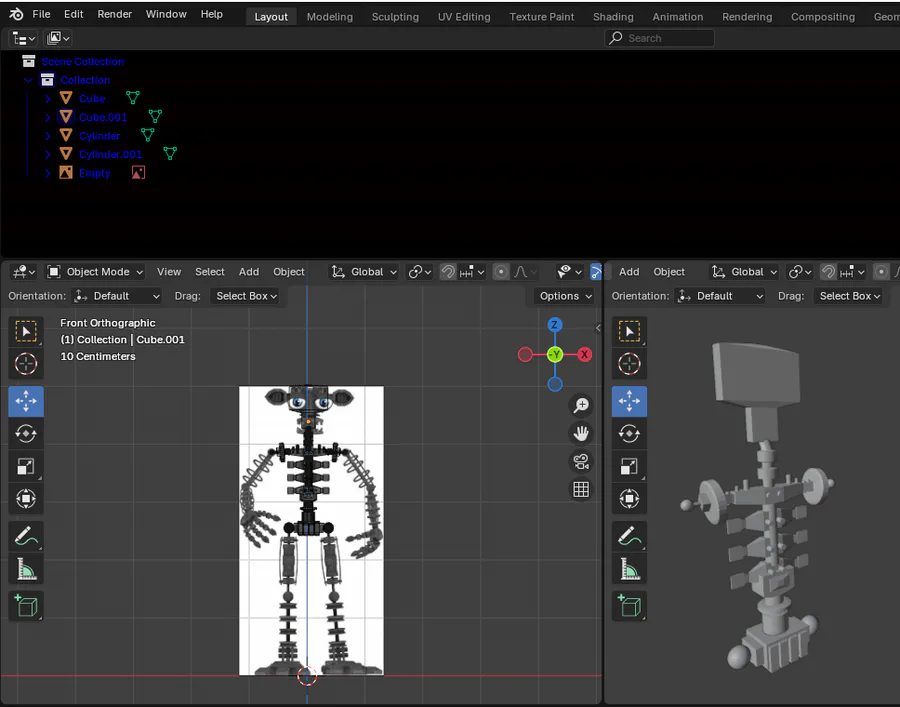
Task: Expand the Empty object row
Action: 48,173
